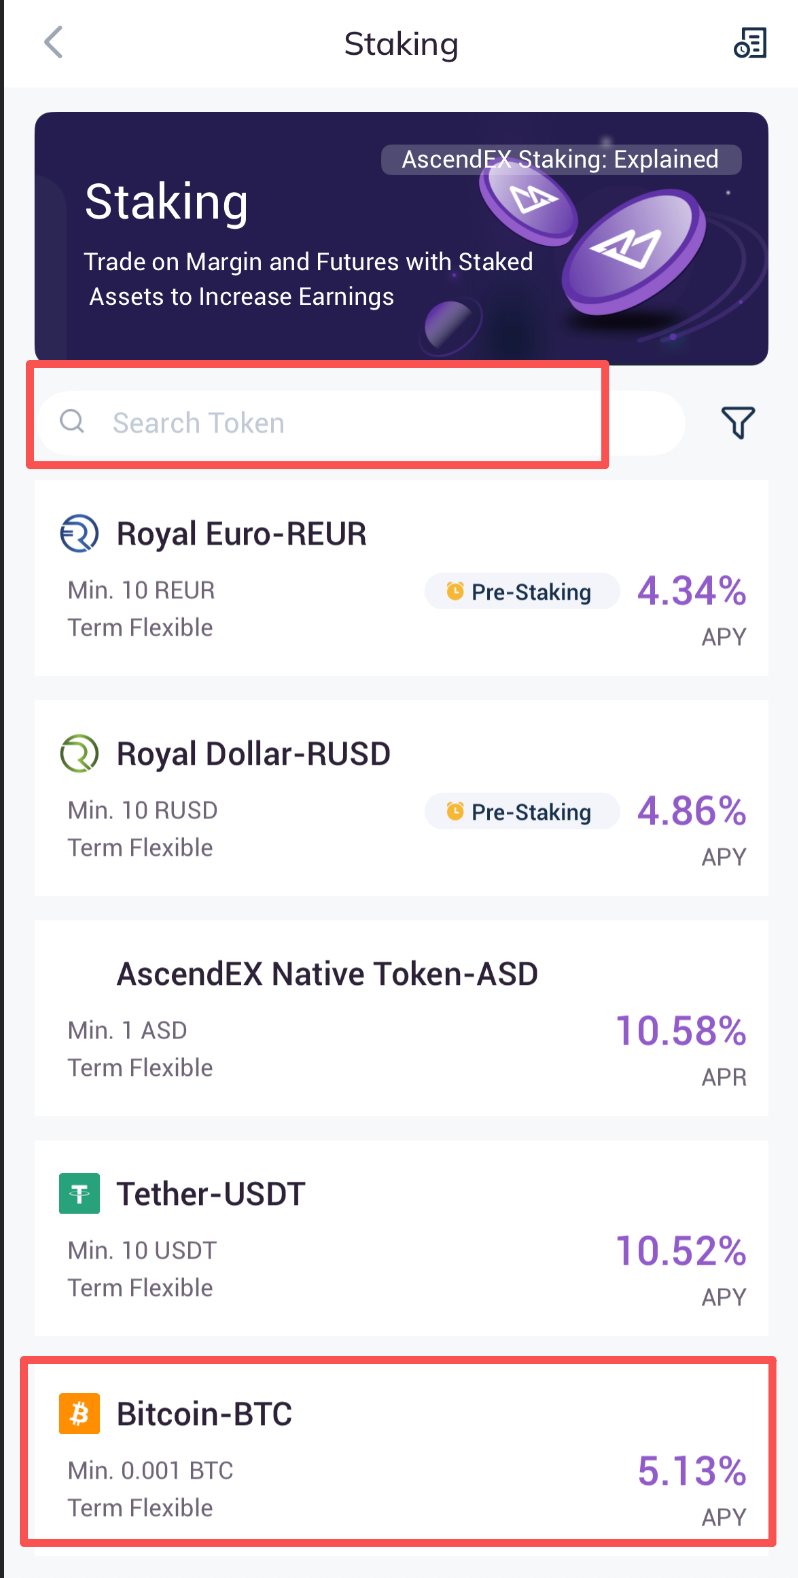
Task: Select Royal Euro-REUR staking title
Action: click(241, 534)
